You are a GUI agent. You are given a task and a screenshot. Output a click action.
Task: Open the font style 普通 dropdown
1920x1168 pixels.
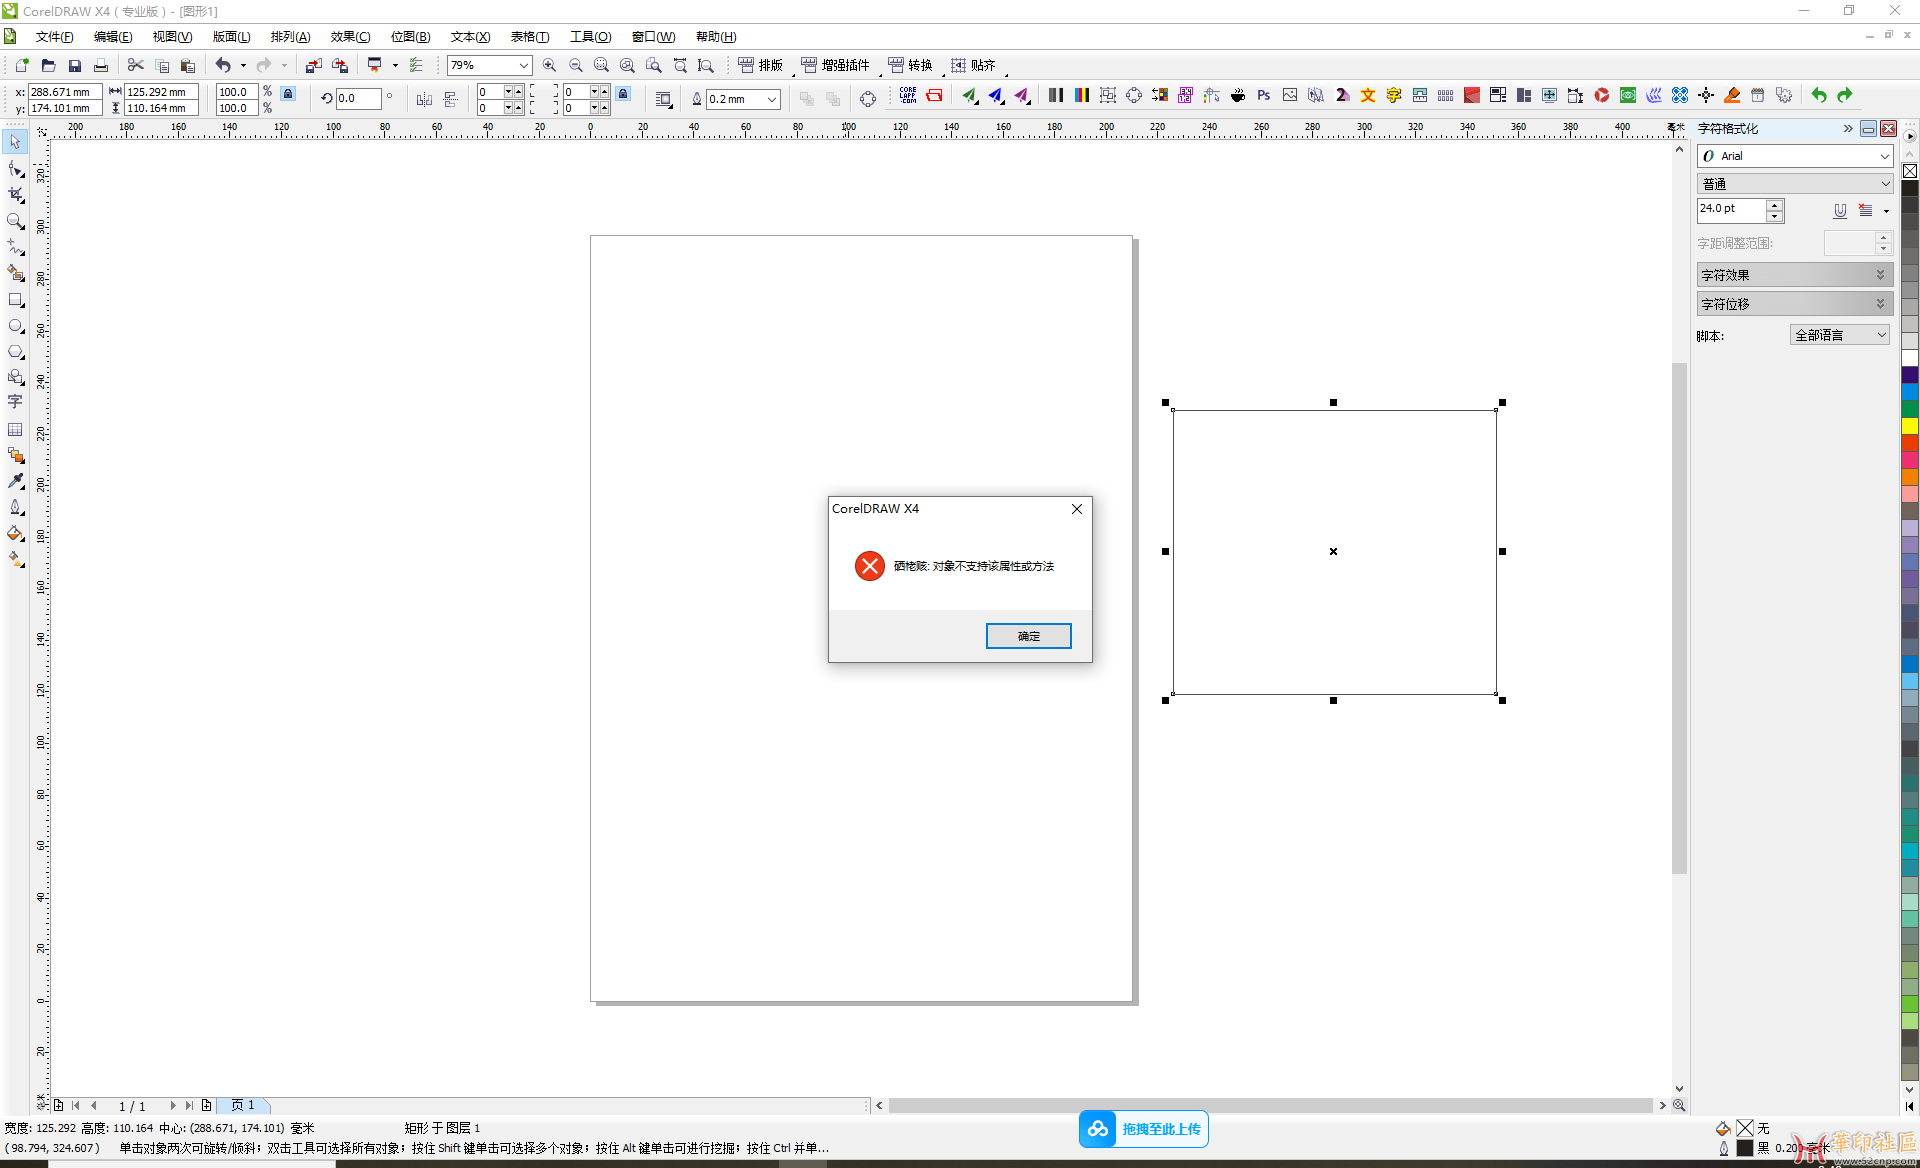(x=1884, y=184)
